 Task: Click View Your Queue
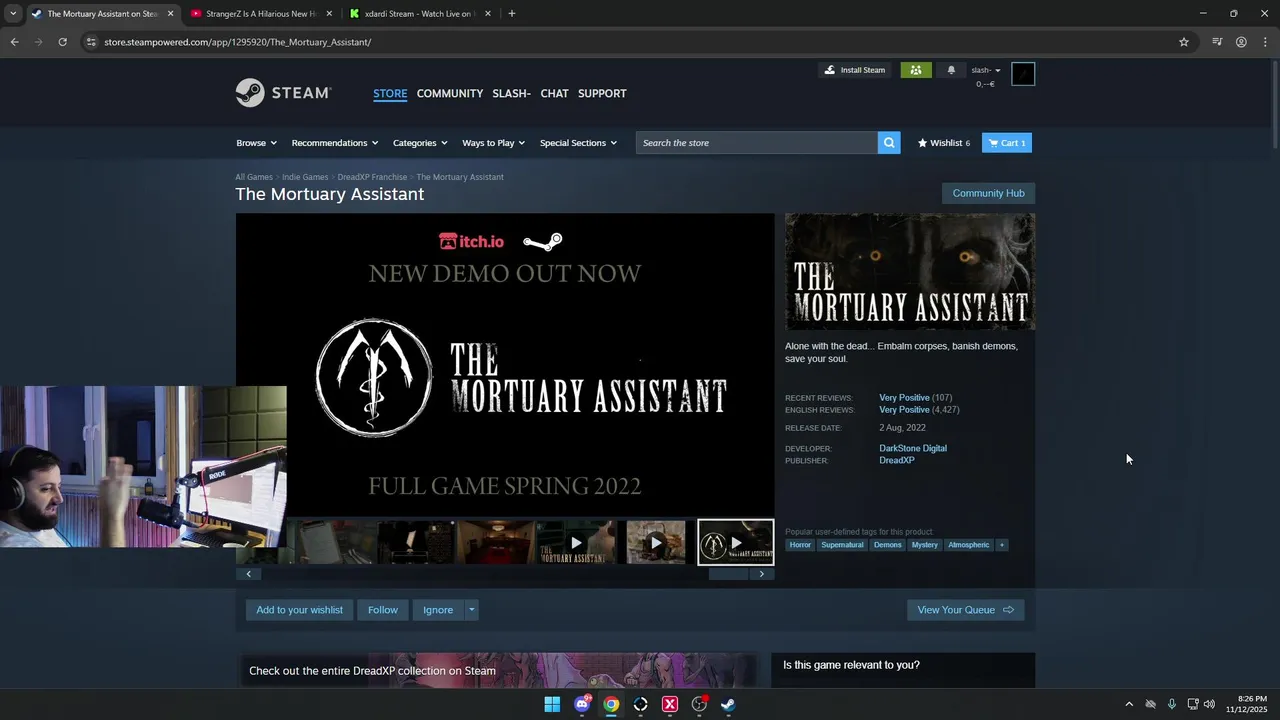965,610
